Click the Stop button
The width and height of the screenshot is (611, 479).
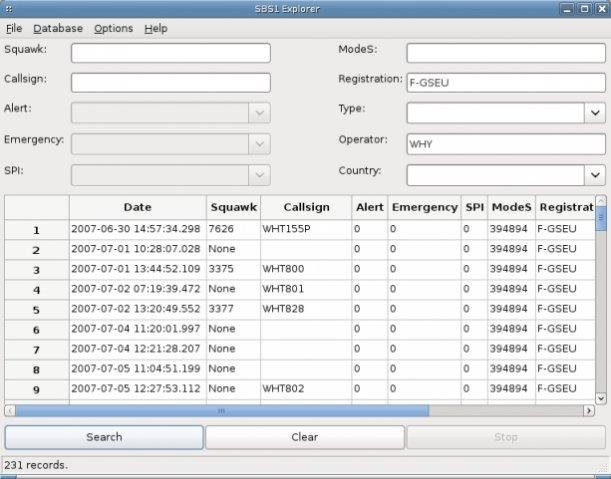pos(506,437)
